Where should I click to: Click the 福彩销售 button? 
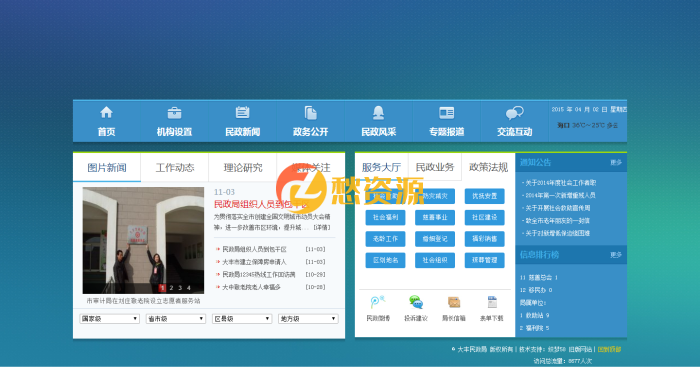click(x=484, y=239)
